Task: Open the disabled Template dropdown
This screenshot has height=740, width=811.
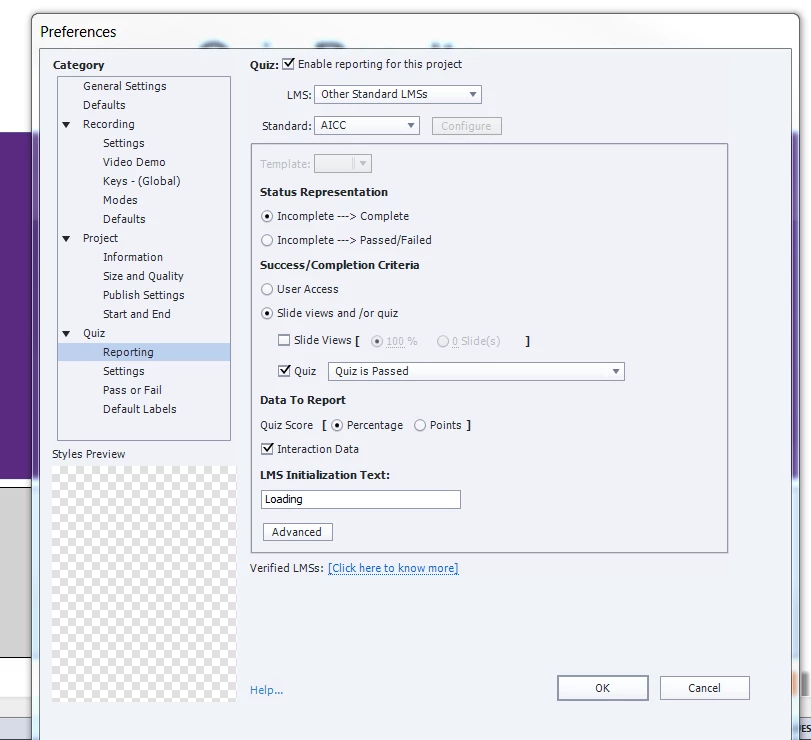Action: (343, 164)
